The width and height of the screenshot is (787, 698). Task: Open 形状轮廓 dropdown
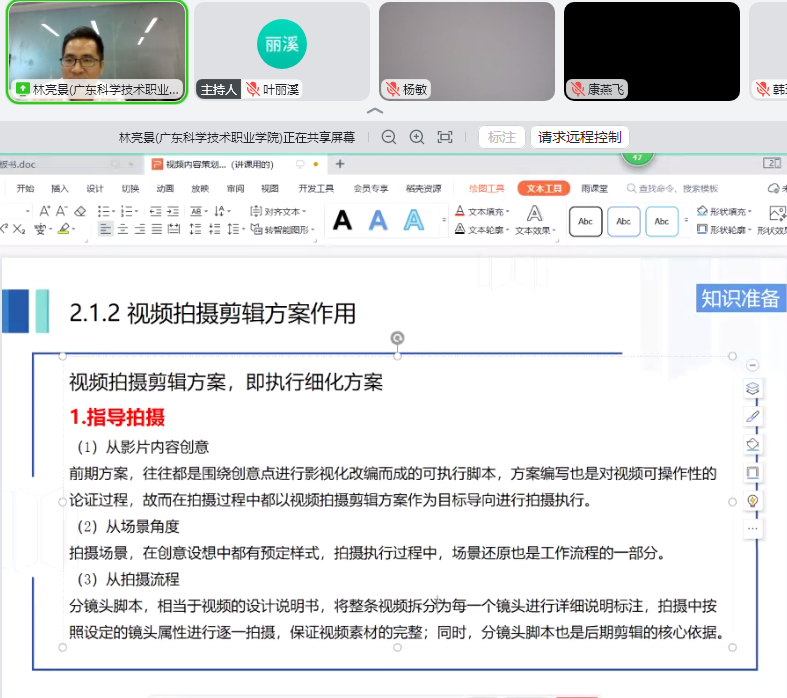pos(724,229)
